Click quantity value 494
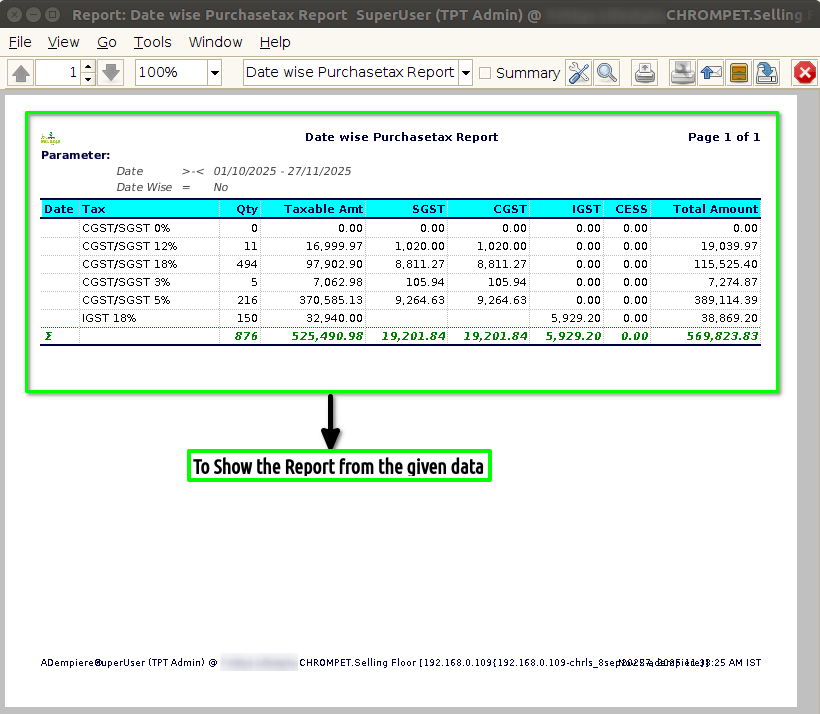The height and width of the screenshot is (714, 820). tap(247, 264)
